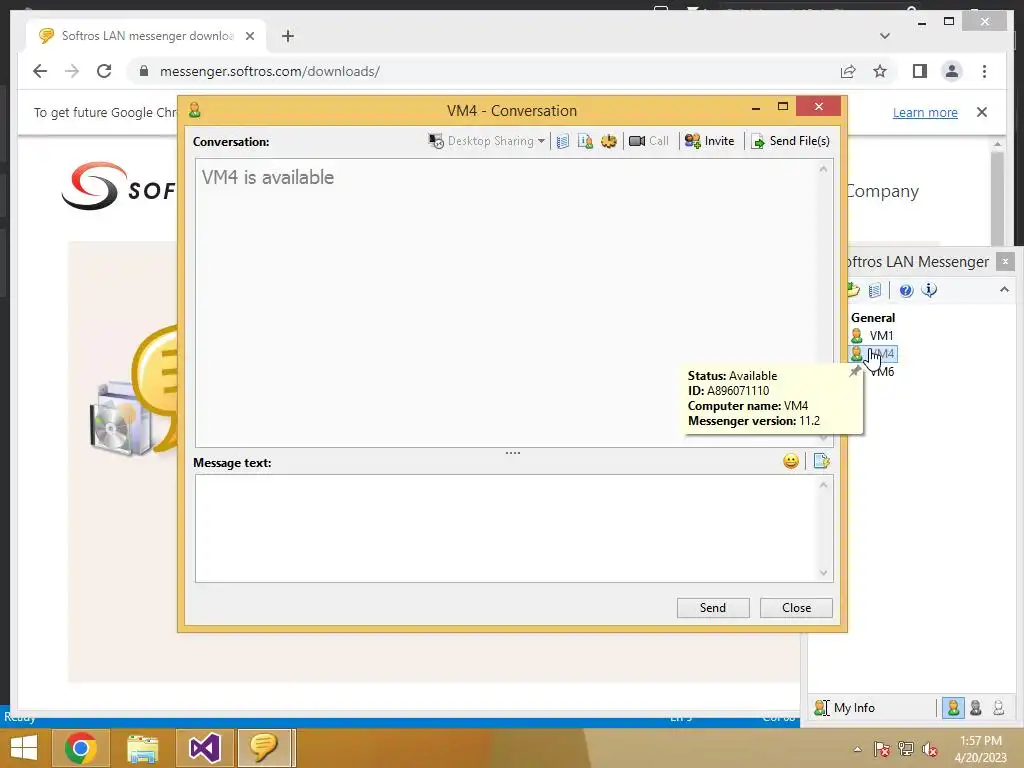Image resolution: width=1024 pixels, height=768 pixels.
Task: Click the volume icon in system tray
Action: point(930,750)
